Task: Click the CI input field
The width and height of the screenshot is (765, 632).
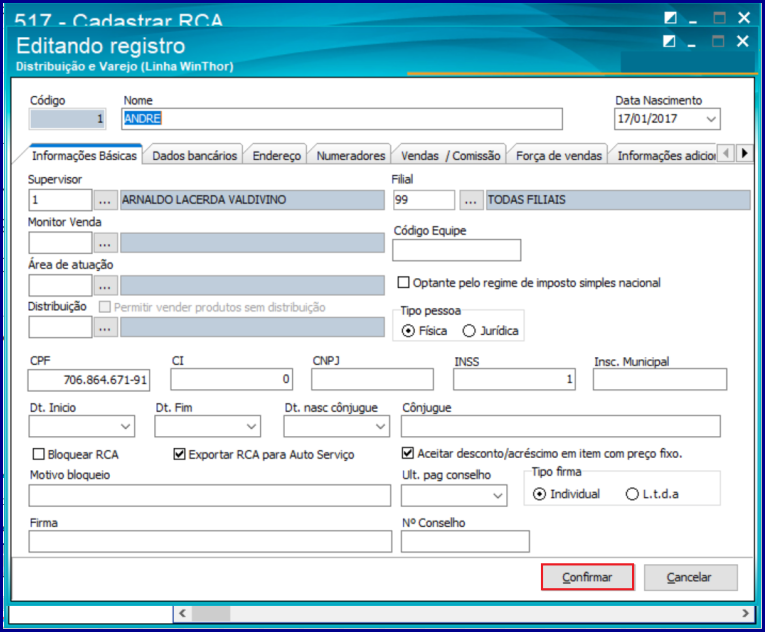Action: tap(232, 379)
